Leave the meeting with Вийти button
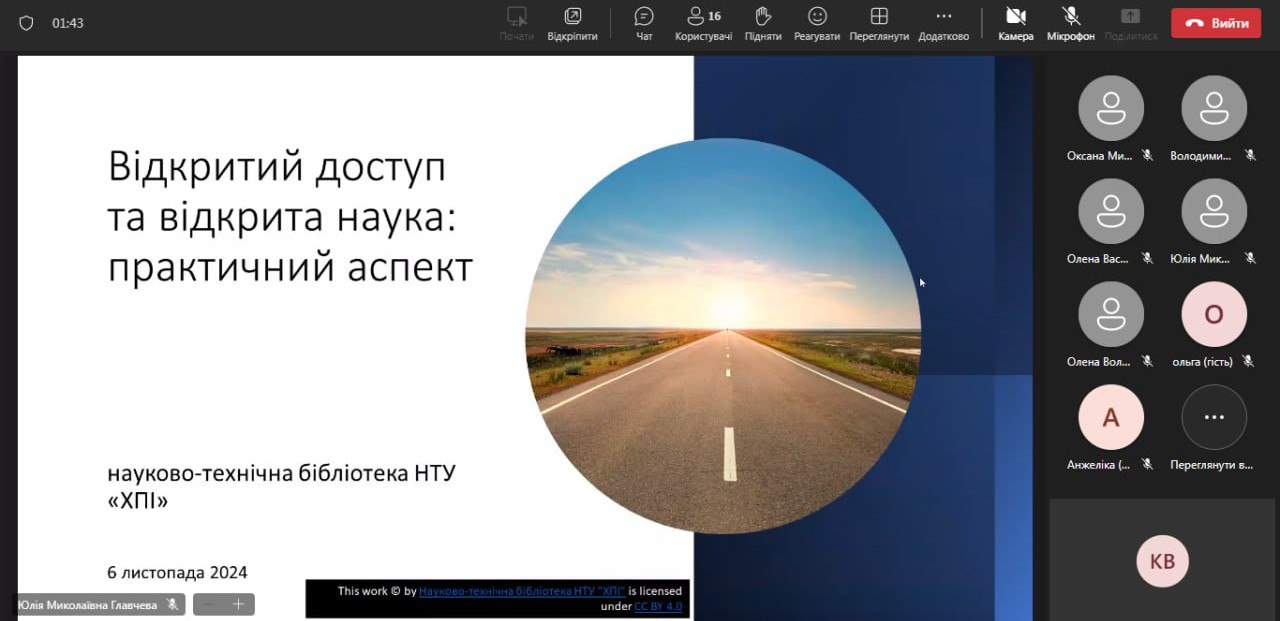 (x=1216, y=23)
